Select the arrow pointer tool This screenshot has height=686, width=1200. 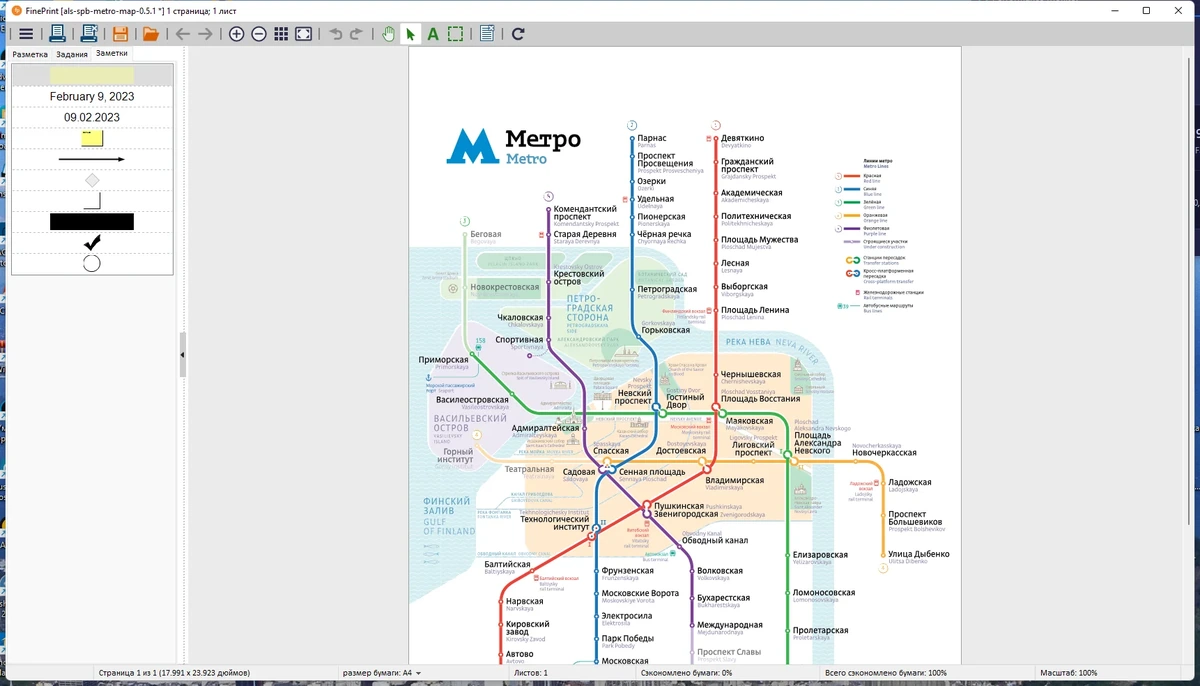coord(410,34)
